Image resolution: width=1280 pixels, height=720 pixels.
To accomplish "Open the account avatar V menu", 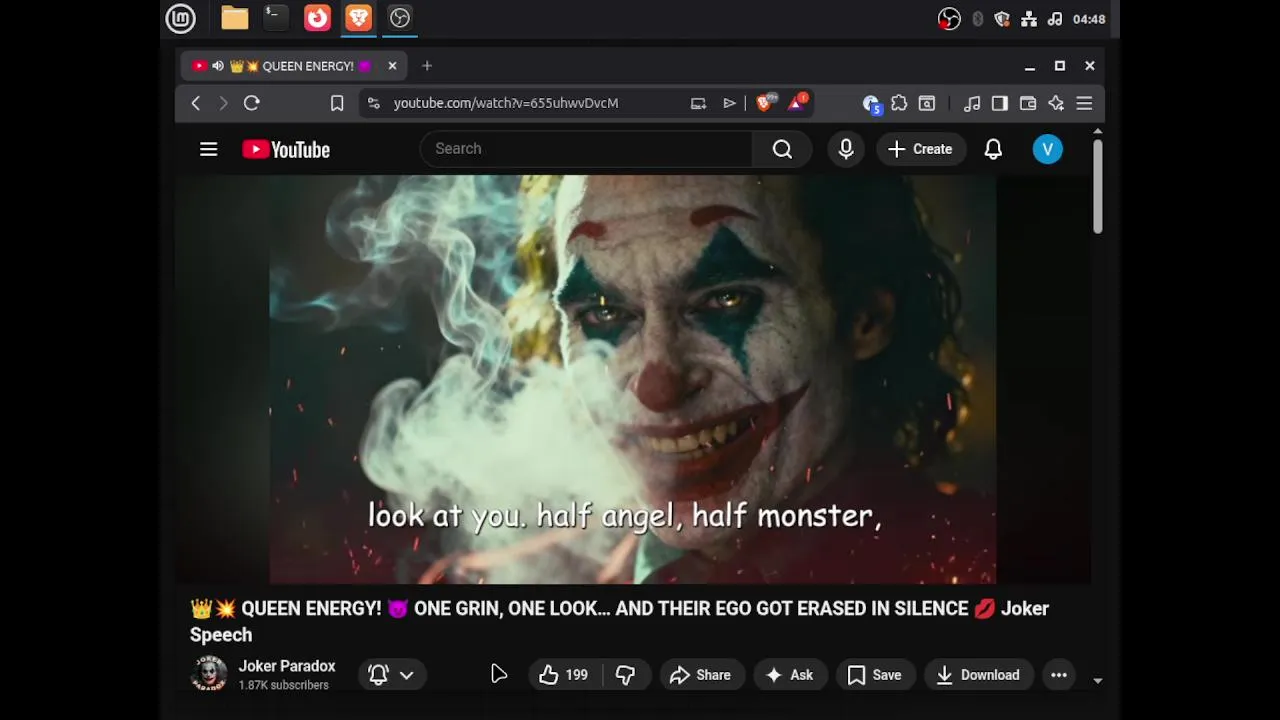I will [1047, 149].
